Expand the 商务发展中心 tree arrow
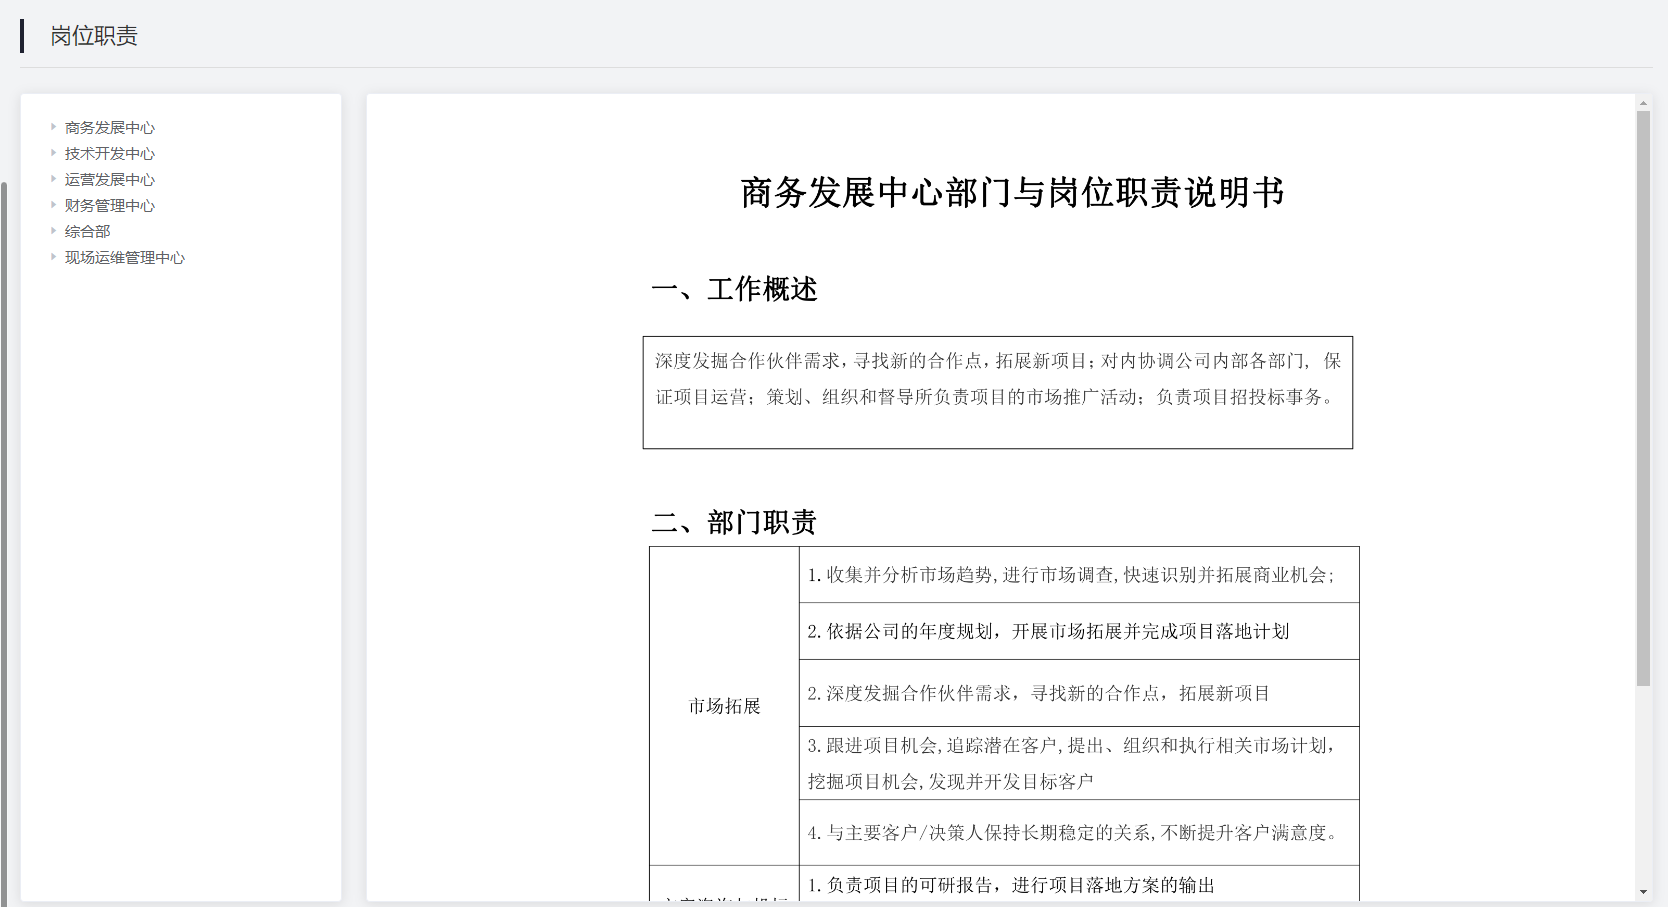The width and height of the screenshot is (1668, 907). 53,127
